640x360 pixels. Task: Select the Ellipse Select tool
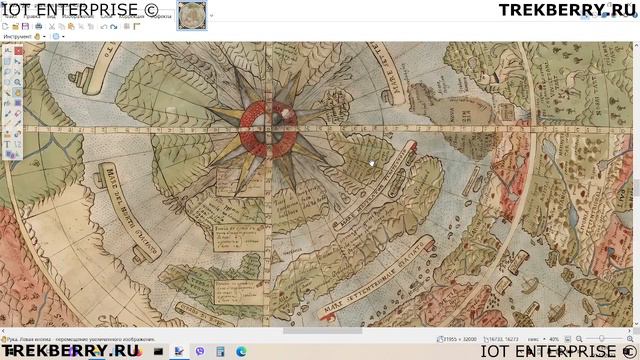point(7,82)
